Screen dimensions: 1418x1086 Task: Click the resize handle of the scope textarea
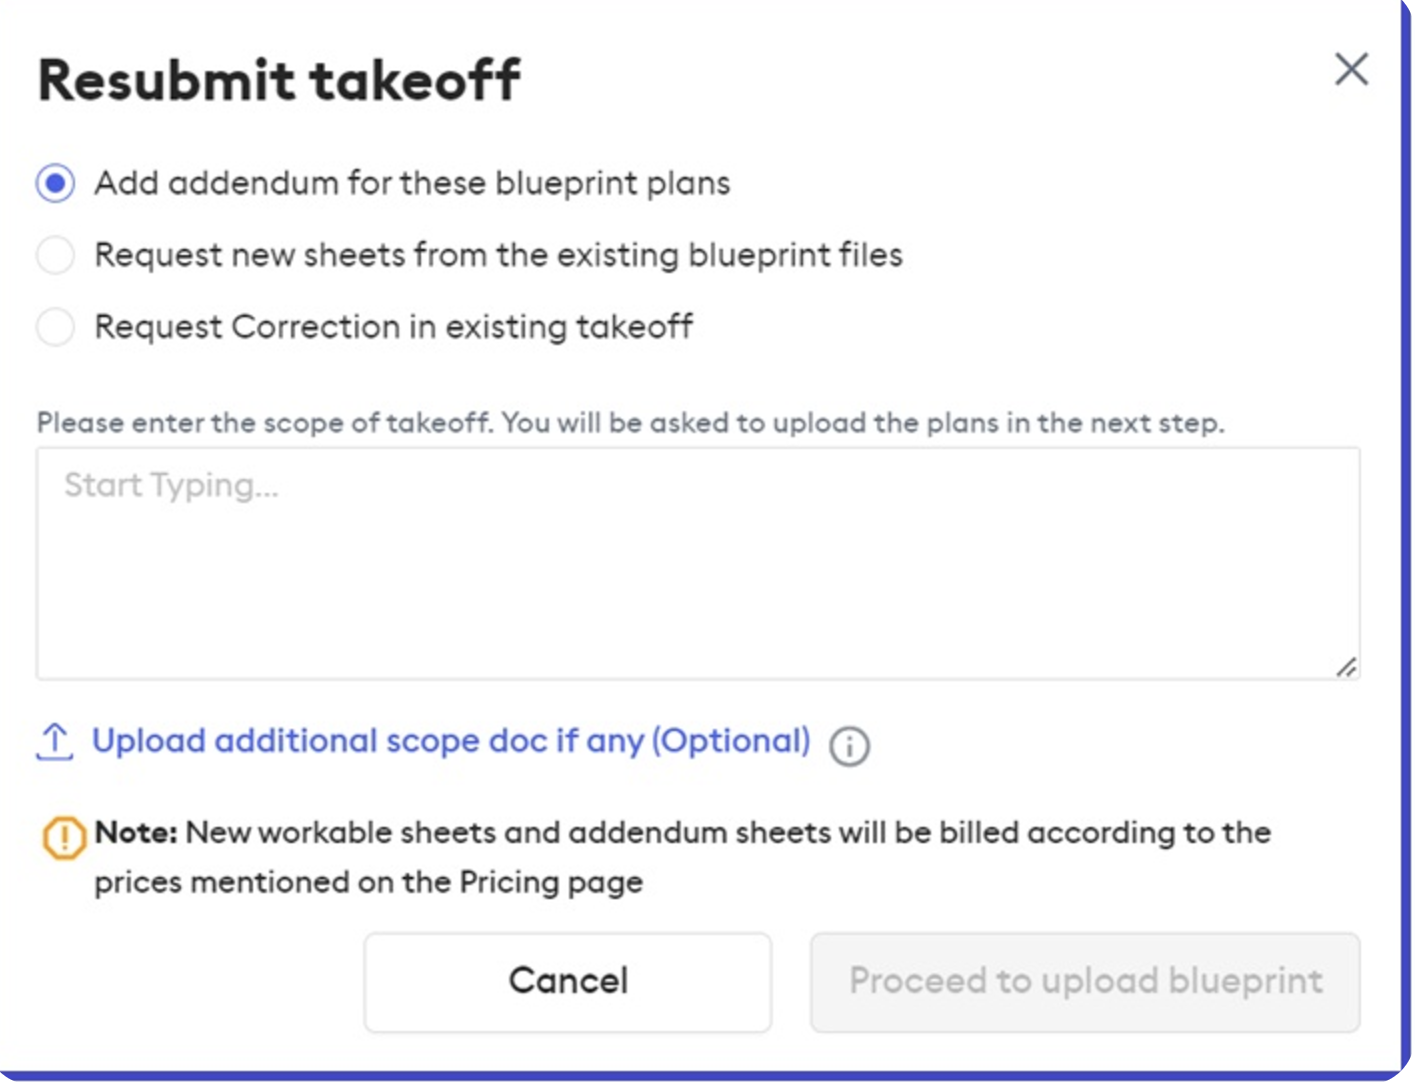pos(1348,667)
